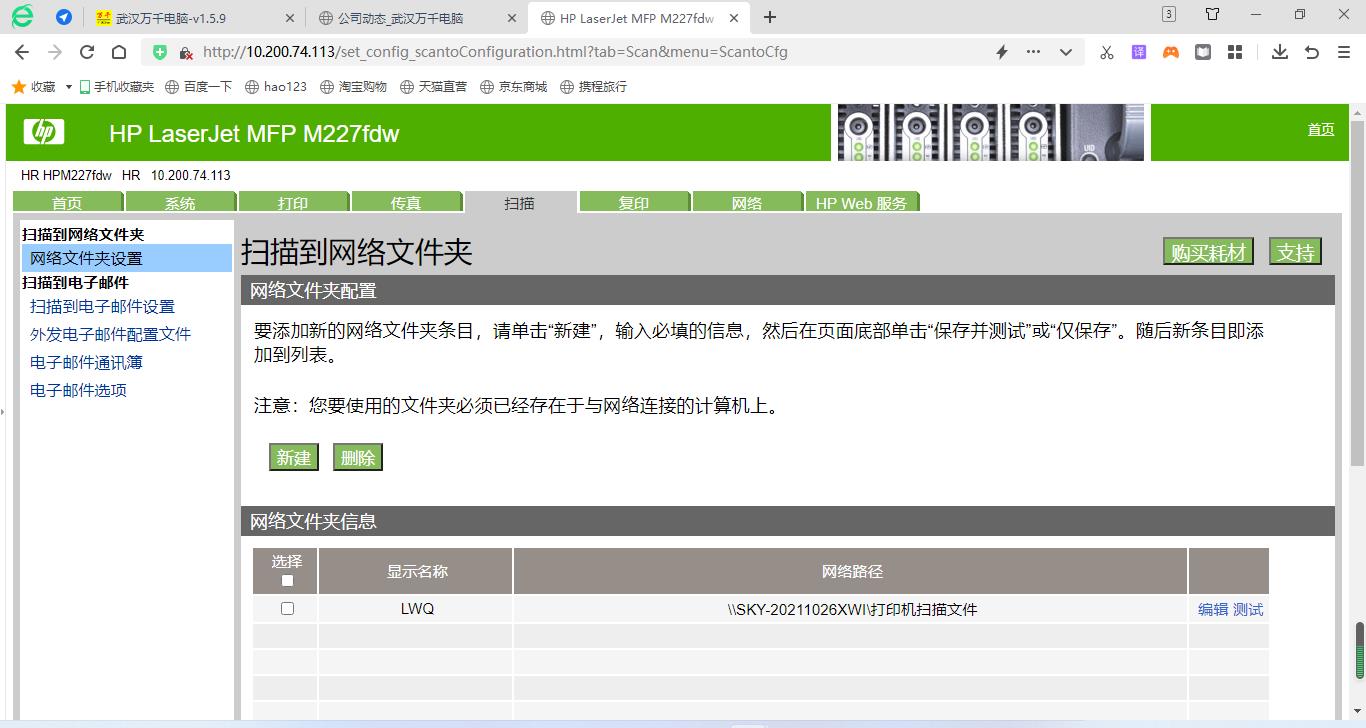Image resolution: width=1366 pixels, height=728 pixels.
Task: Go back to the previous page
Action: click(22, 52)
